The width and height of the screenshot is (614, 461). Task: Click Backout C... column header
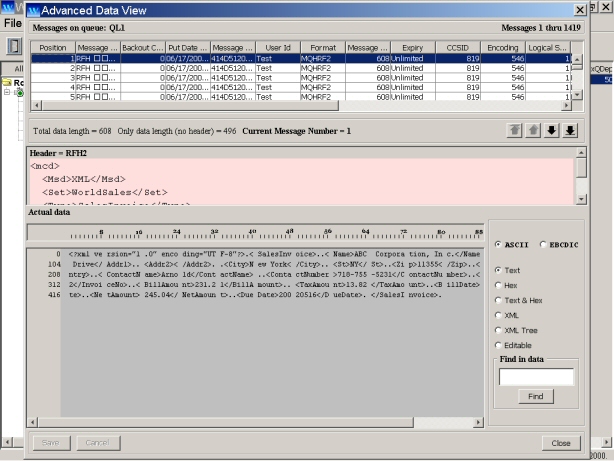tap(143, 47)
